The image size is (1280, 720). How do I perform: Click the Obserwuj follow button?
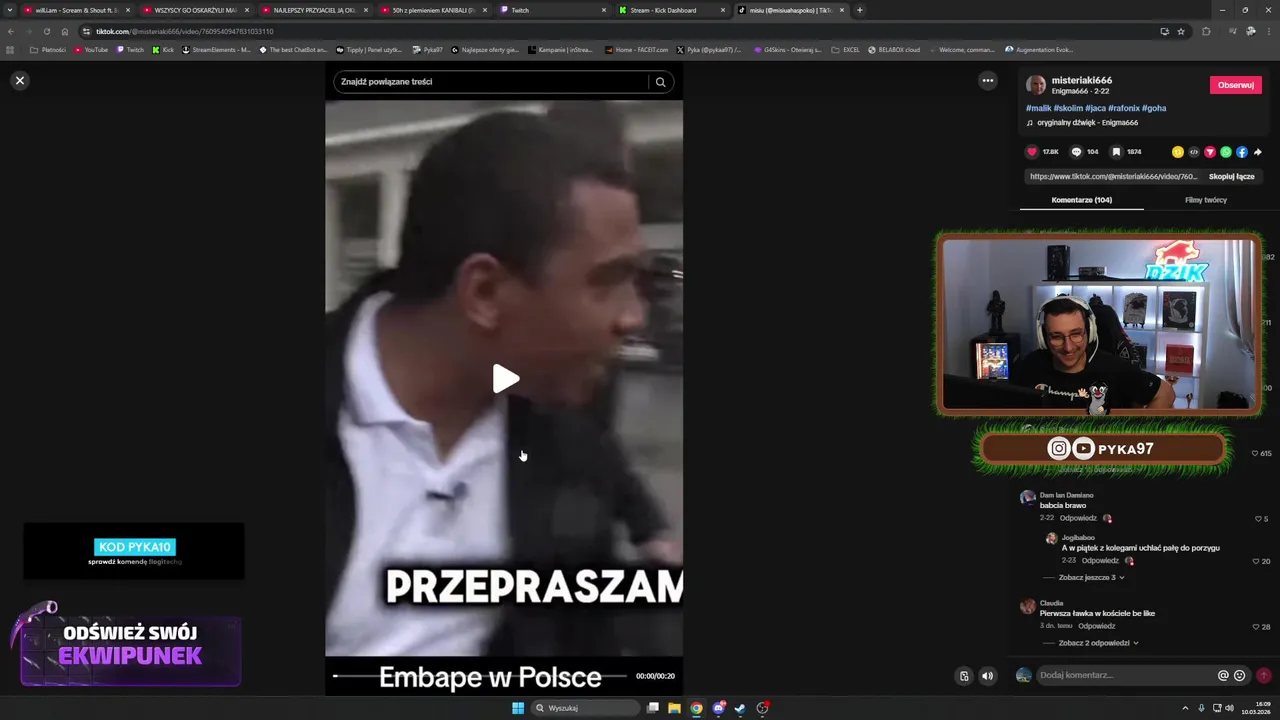[1235, 85]
